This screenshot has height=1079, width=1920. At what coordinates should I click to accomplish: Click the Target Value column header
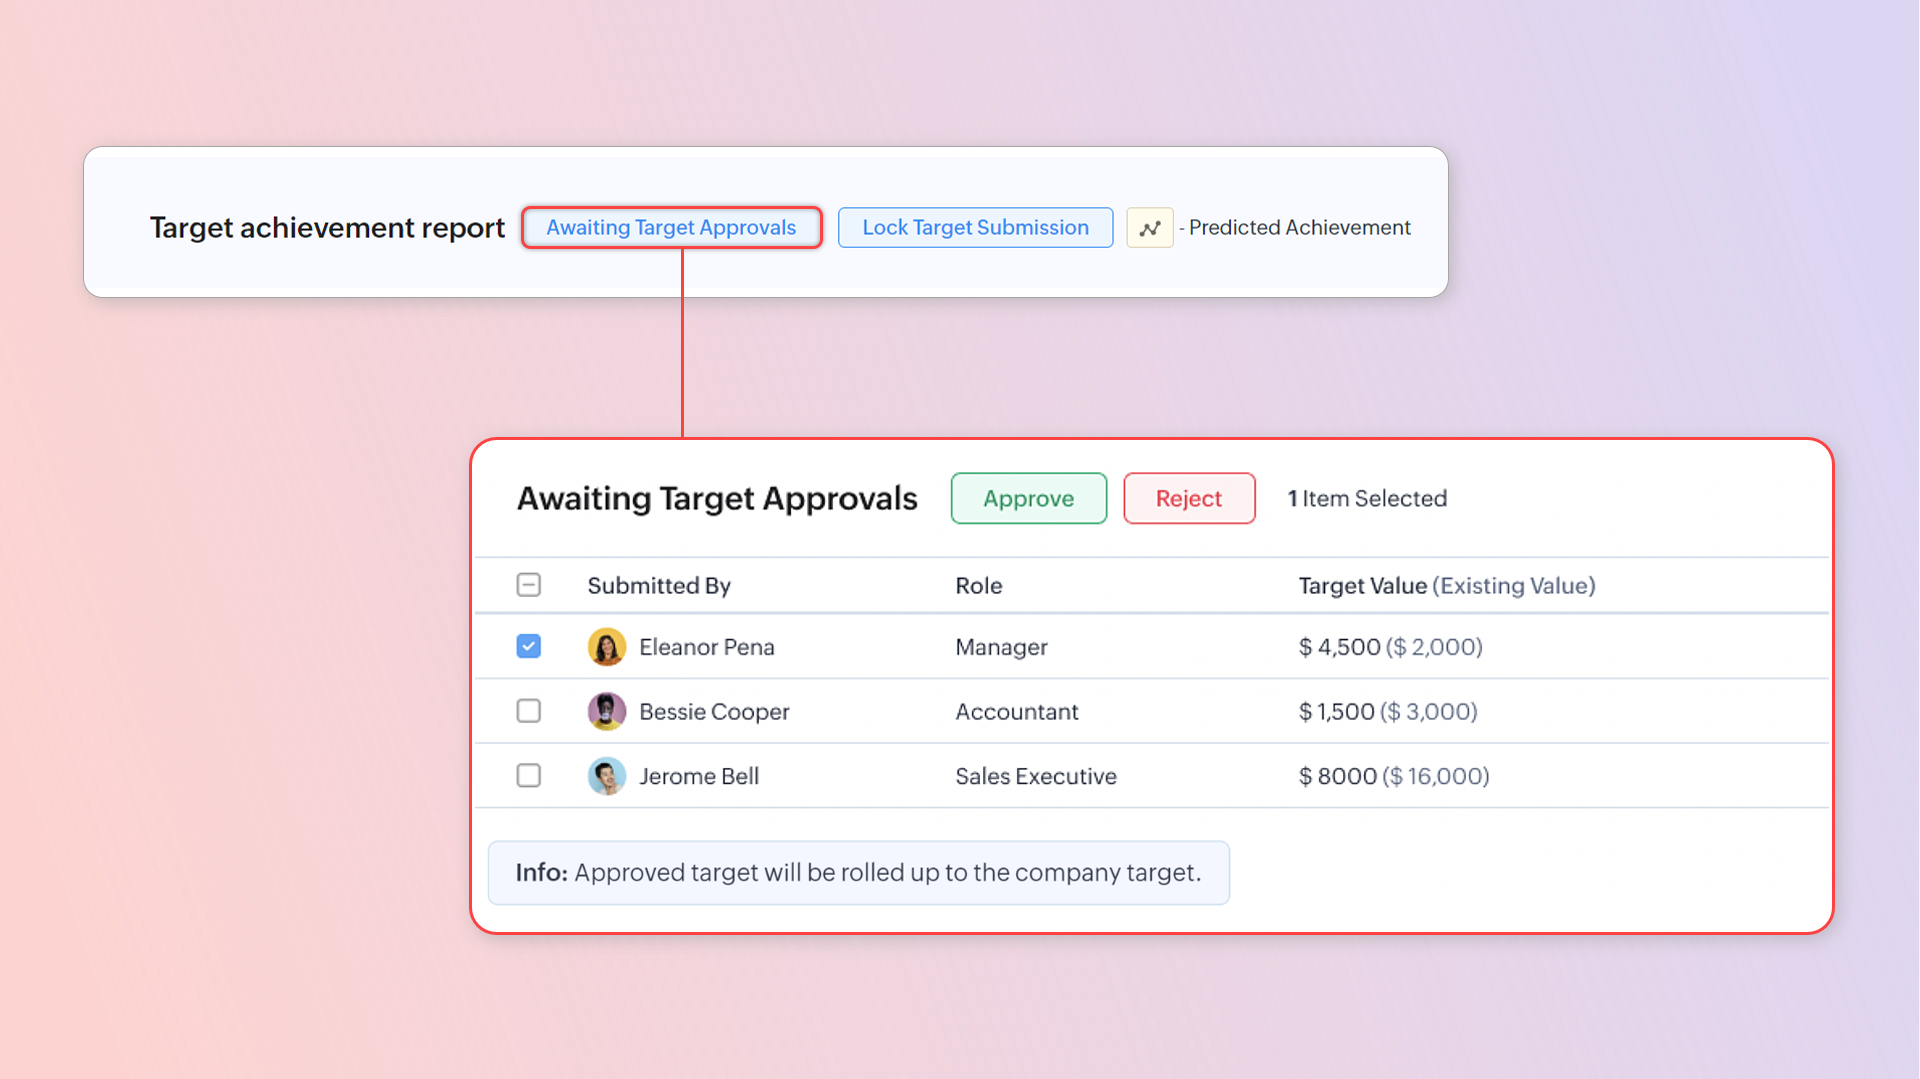point(1362,586)
